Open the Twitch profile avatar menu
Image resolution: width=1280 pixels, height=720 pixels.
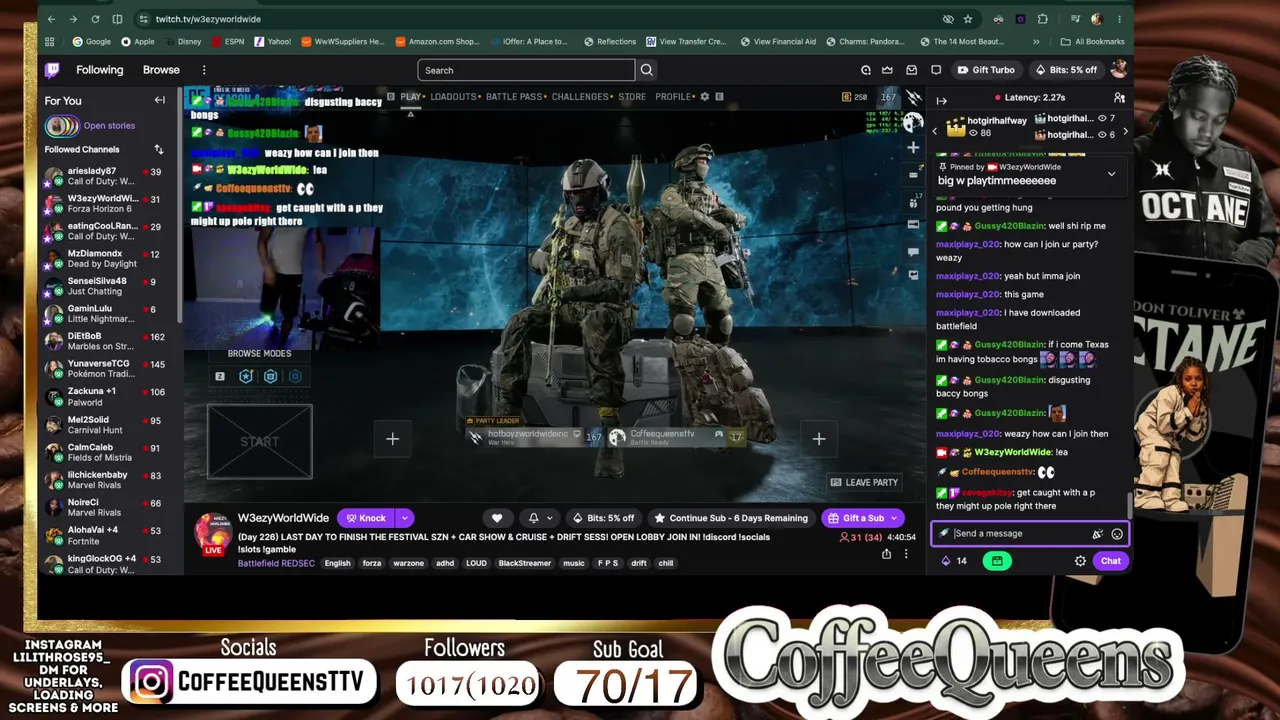pyautogui.click(x=1119, y=69)
